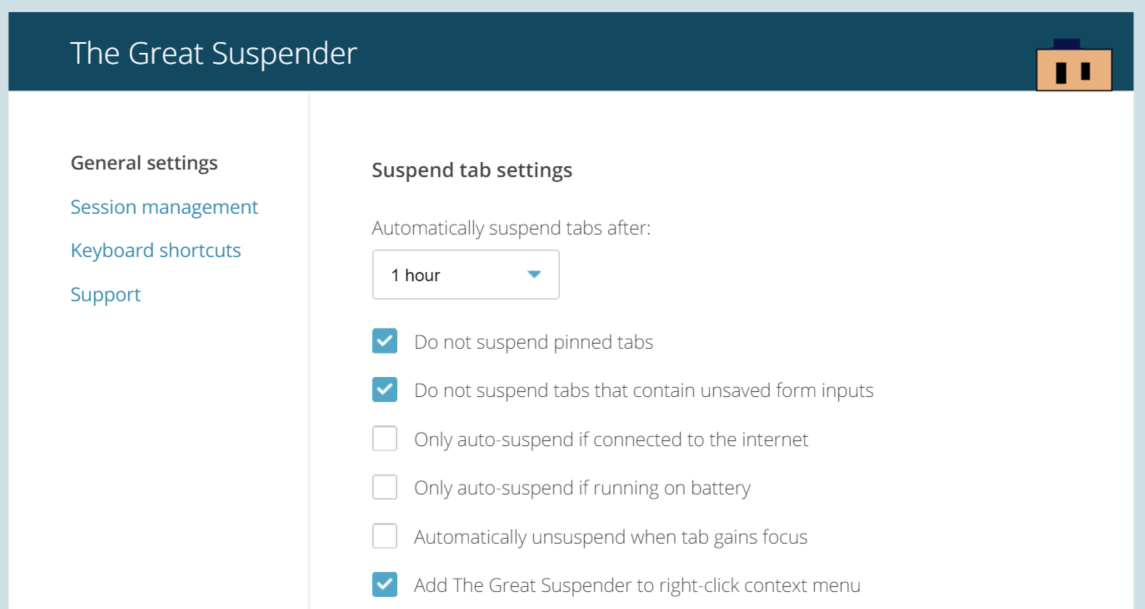Click the 'Only auto-suspend if connected to the internet' text
The height and width of the screenshot is (609, 1145).
tap(611, 439)
